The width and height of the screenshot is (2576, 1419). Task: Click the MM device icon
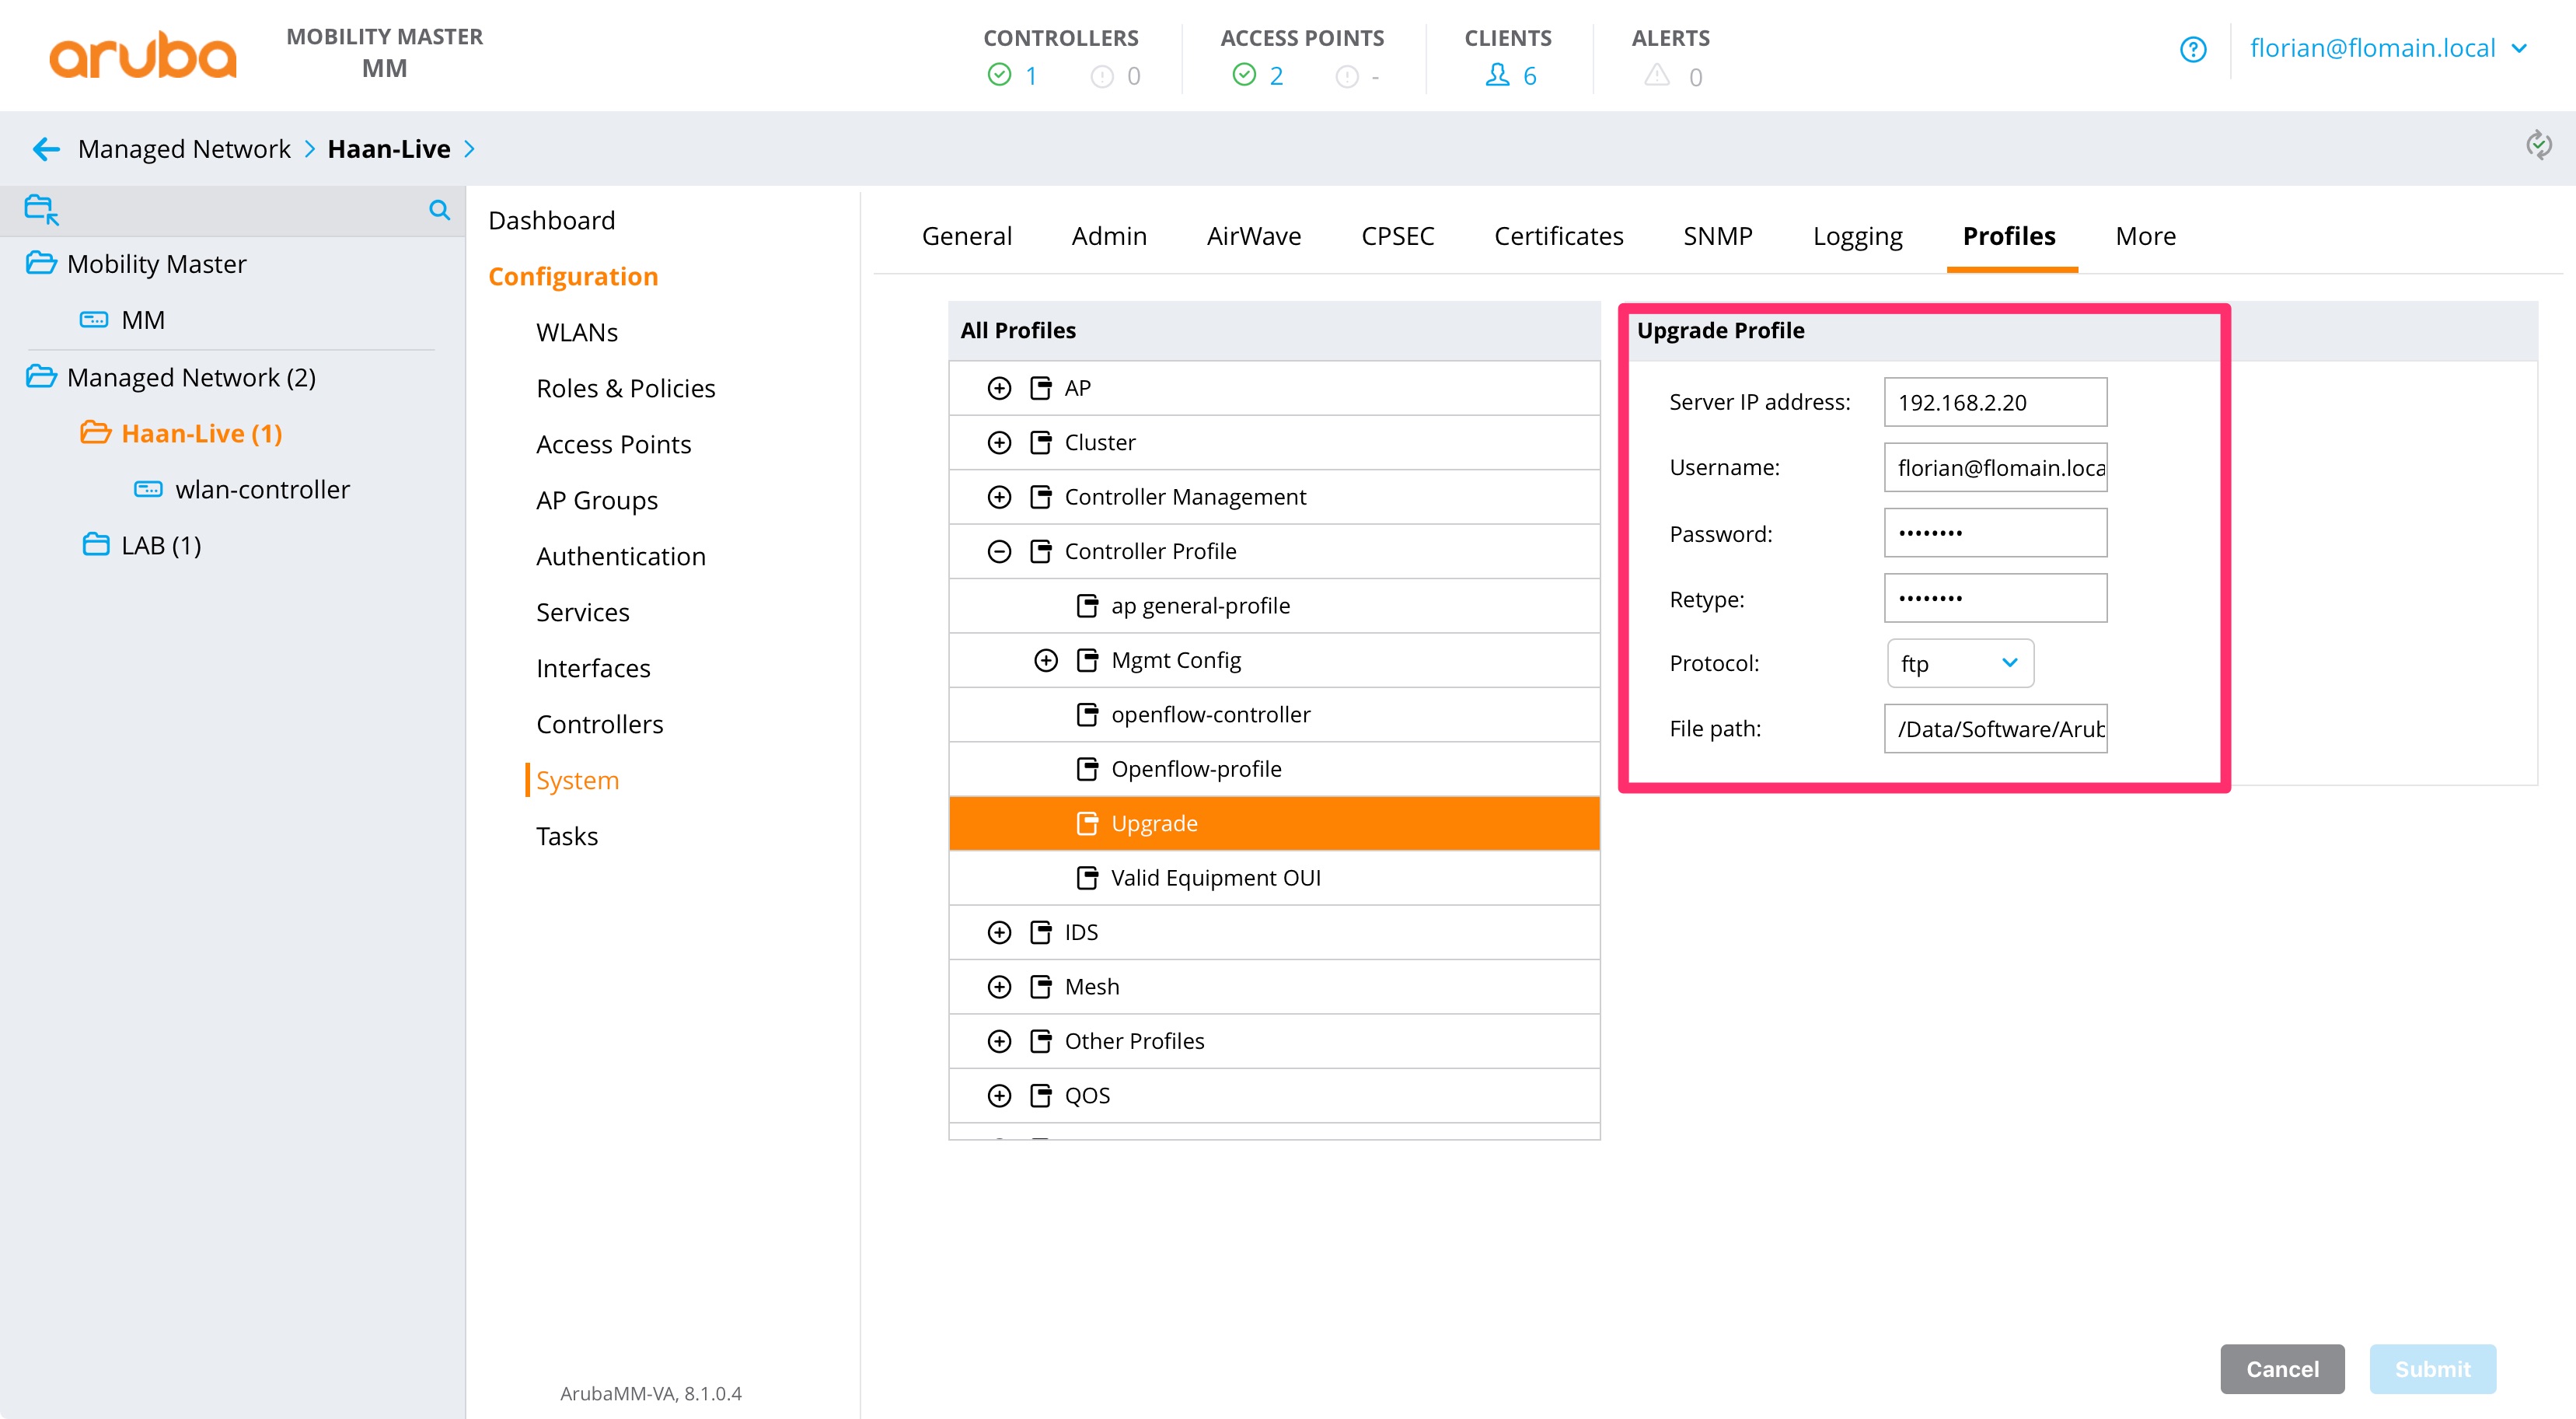[x=94, y=320]
